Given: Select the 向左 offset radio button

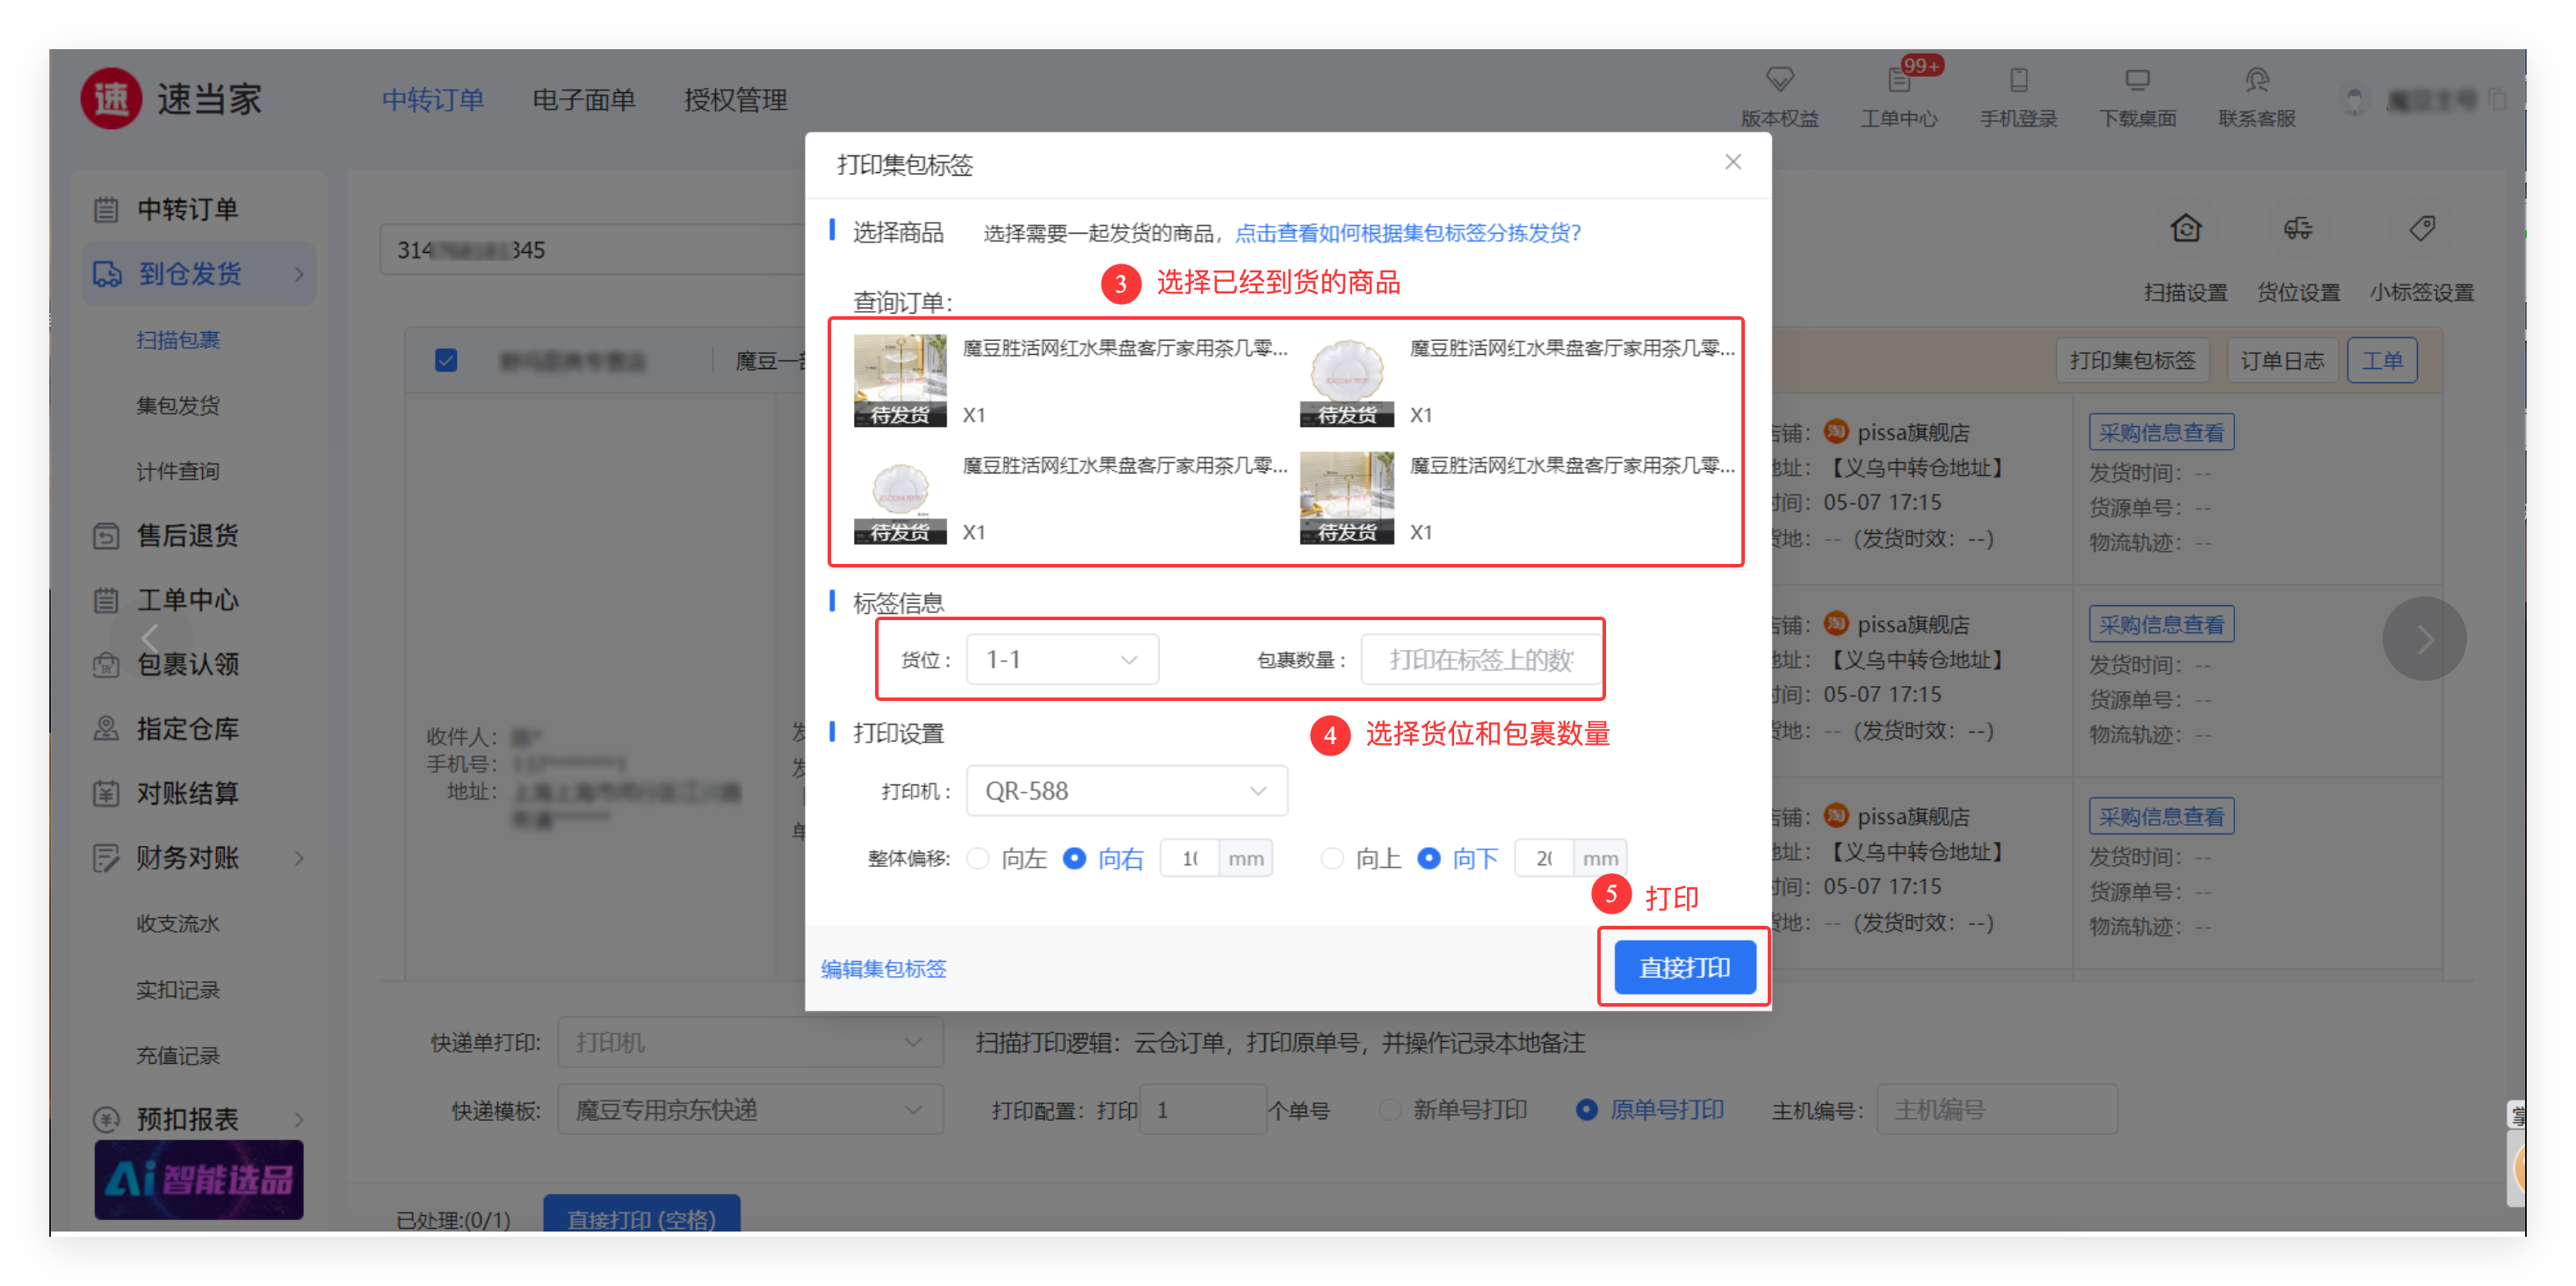Looking at the screenshot, I should click(x=978, y=858).
